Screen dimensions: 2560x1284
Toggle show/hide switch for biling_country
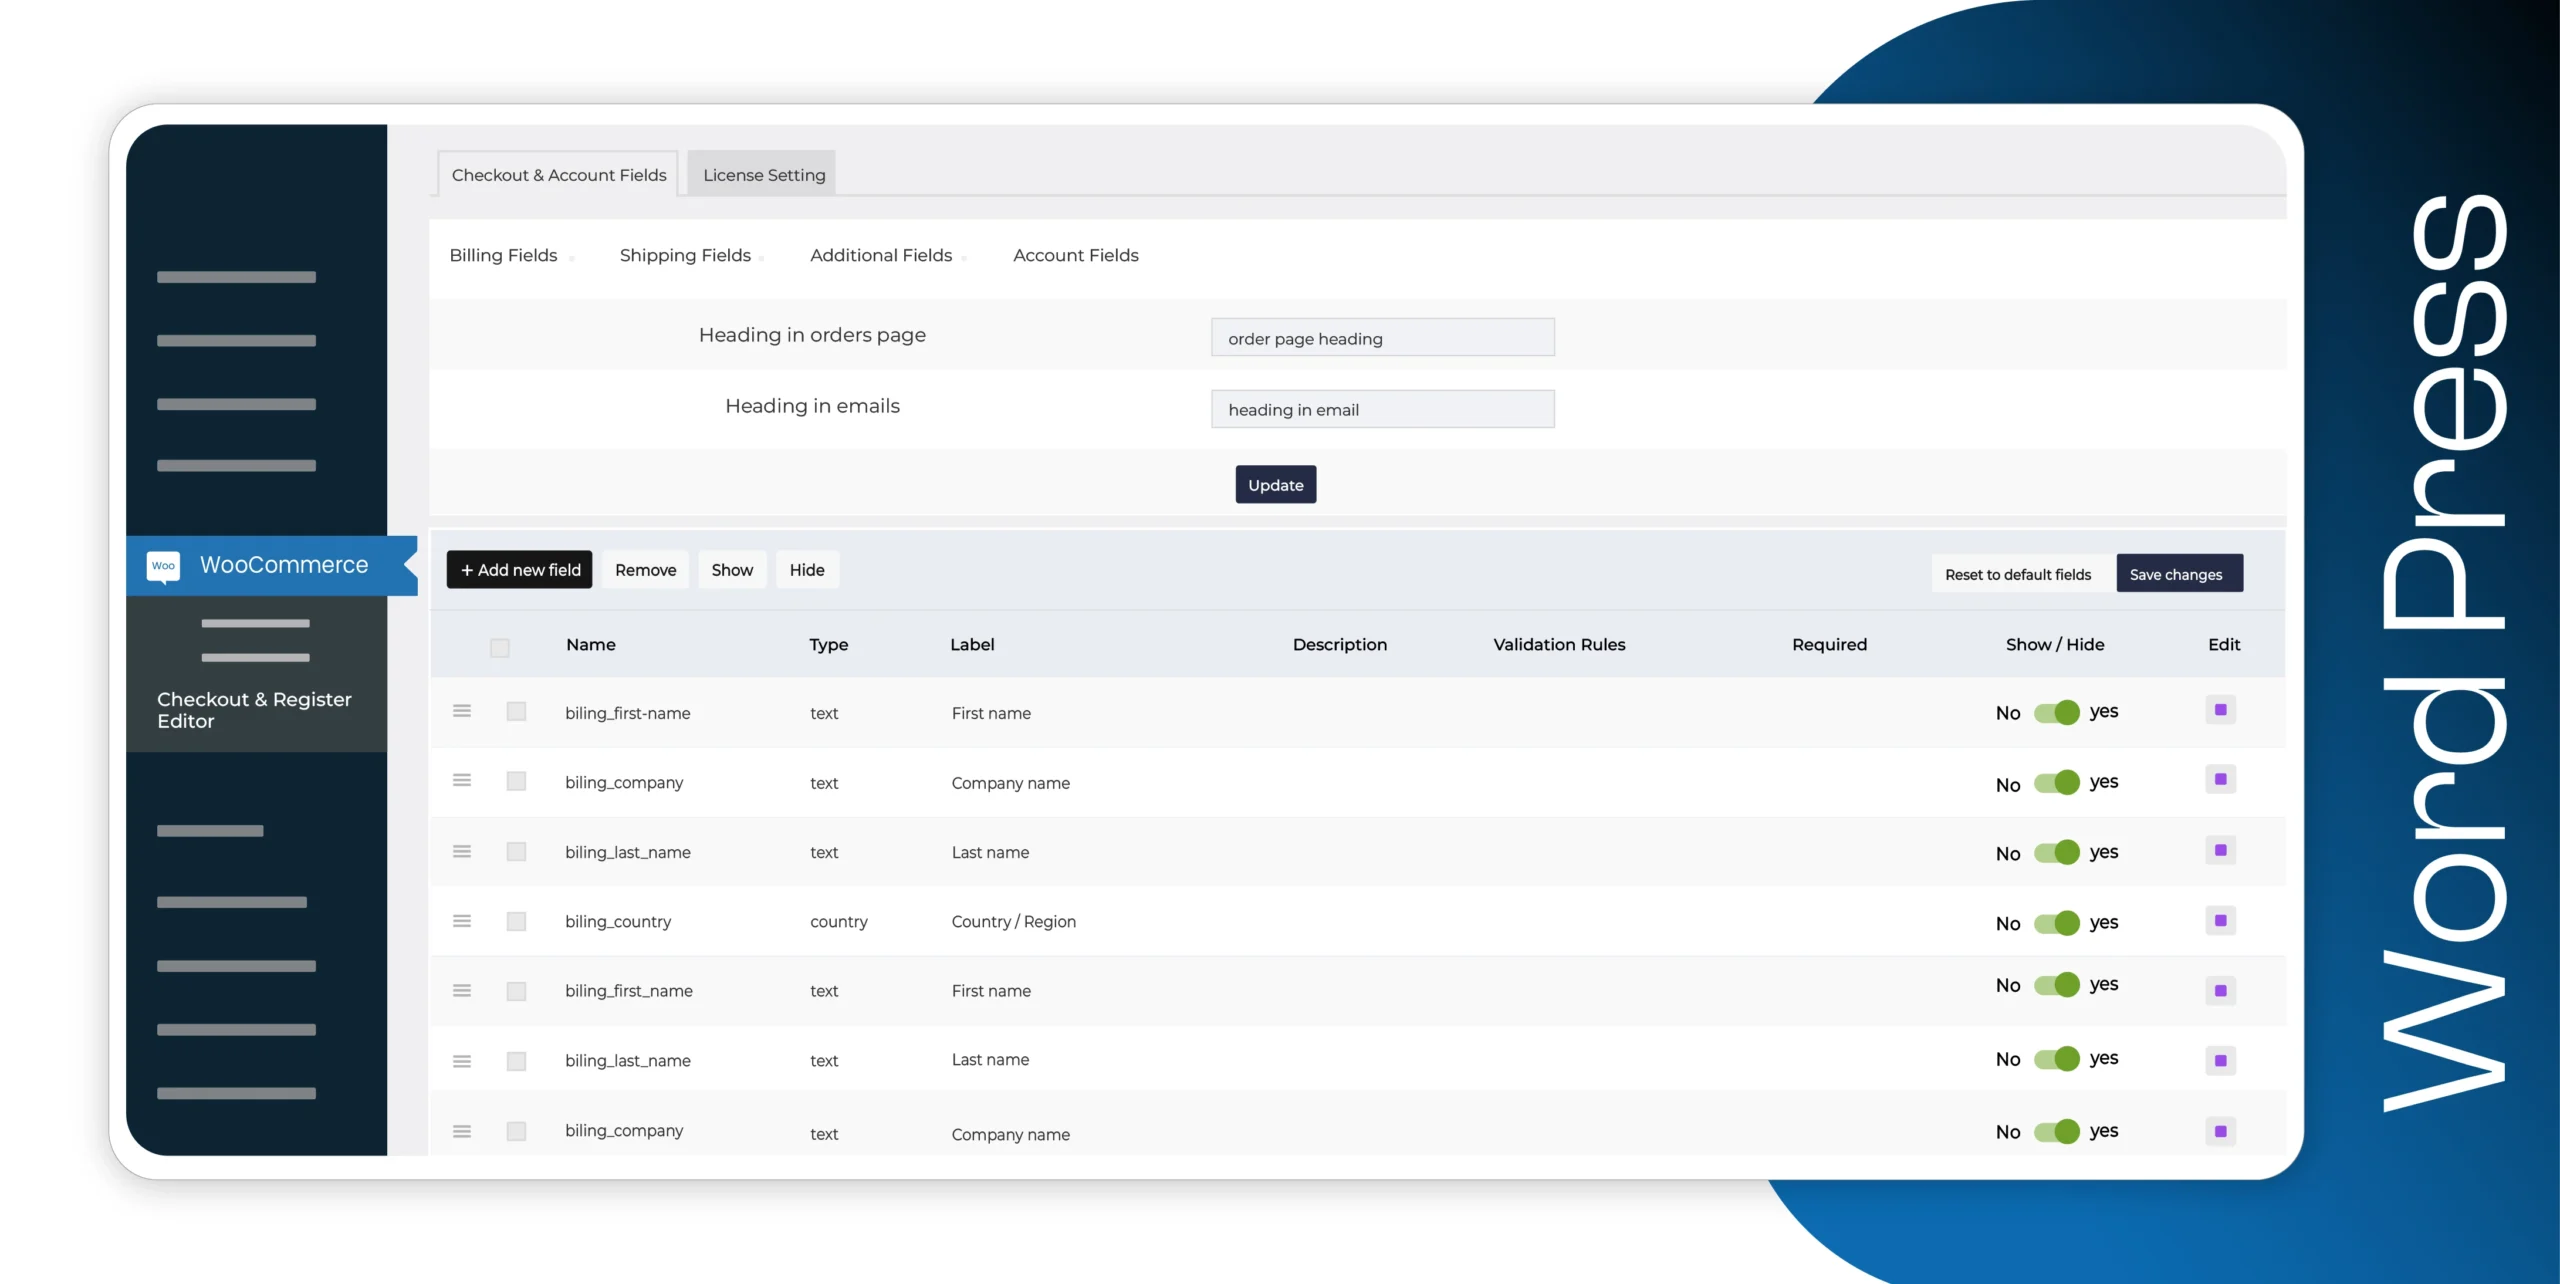(x=2057, y=923)
